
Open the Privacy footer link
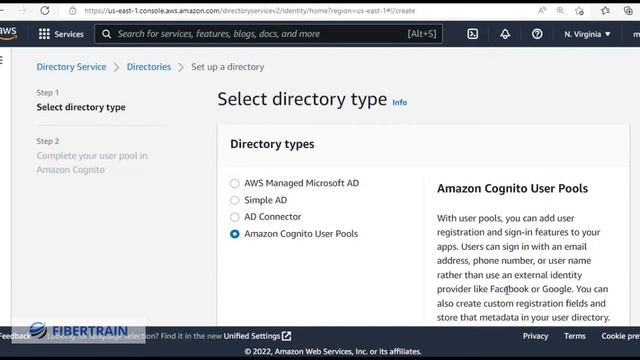tap(536, 336)
